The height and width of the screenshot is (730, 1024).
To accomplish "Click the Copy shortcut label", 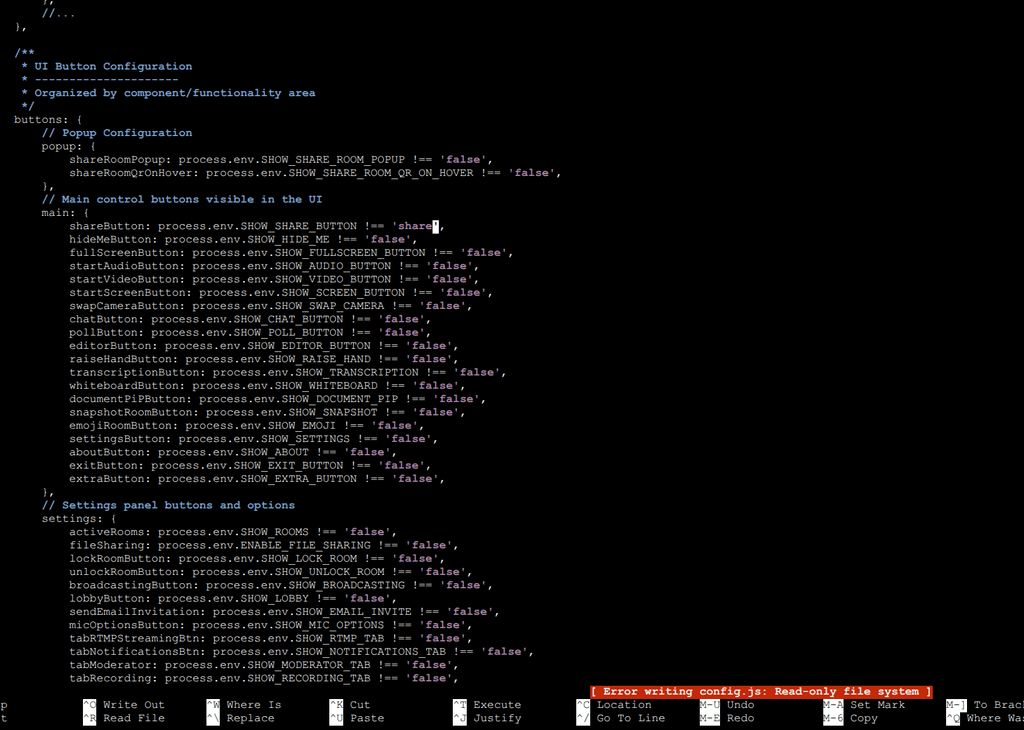I will pos(863,718).
